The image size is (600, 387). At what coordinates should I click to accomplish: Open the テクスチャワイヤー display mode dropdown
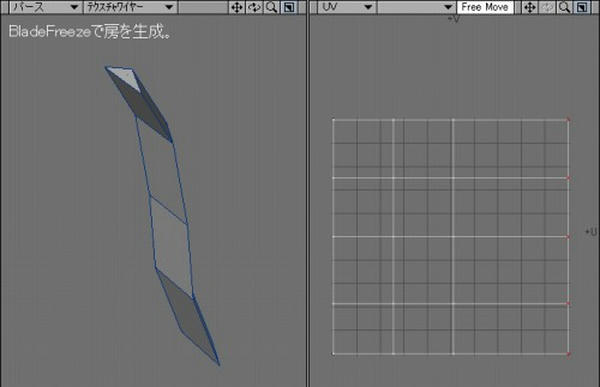click(x=130, y=7)
